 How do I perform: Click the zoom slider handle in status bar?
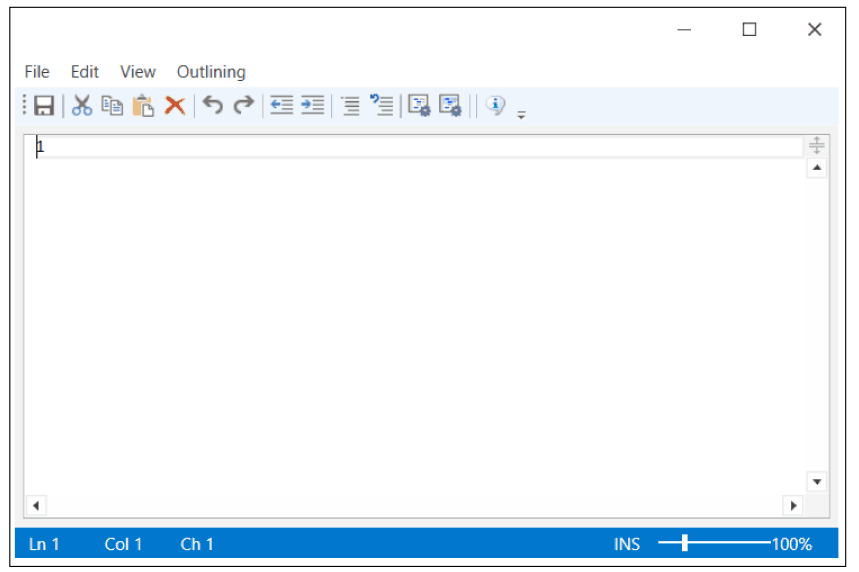tap(685, 543)
